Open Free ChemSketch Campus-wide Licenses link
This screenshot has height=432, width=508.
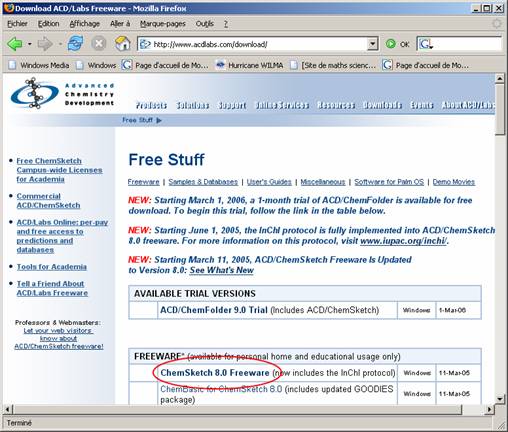click(59, 170)
